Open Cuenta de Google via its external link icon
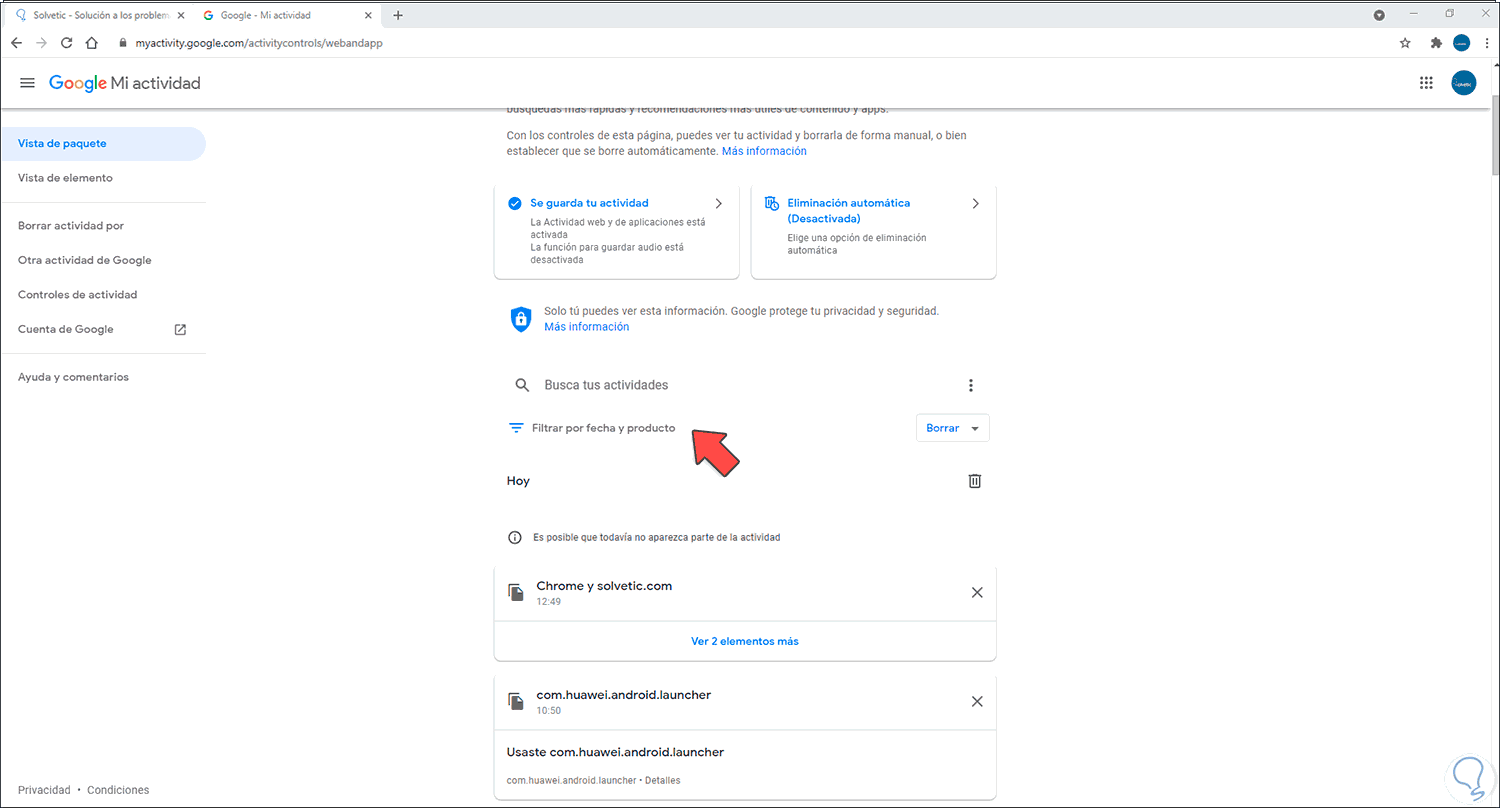The image size is (1500, 808). coord(179,328)
